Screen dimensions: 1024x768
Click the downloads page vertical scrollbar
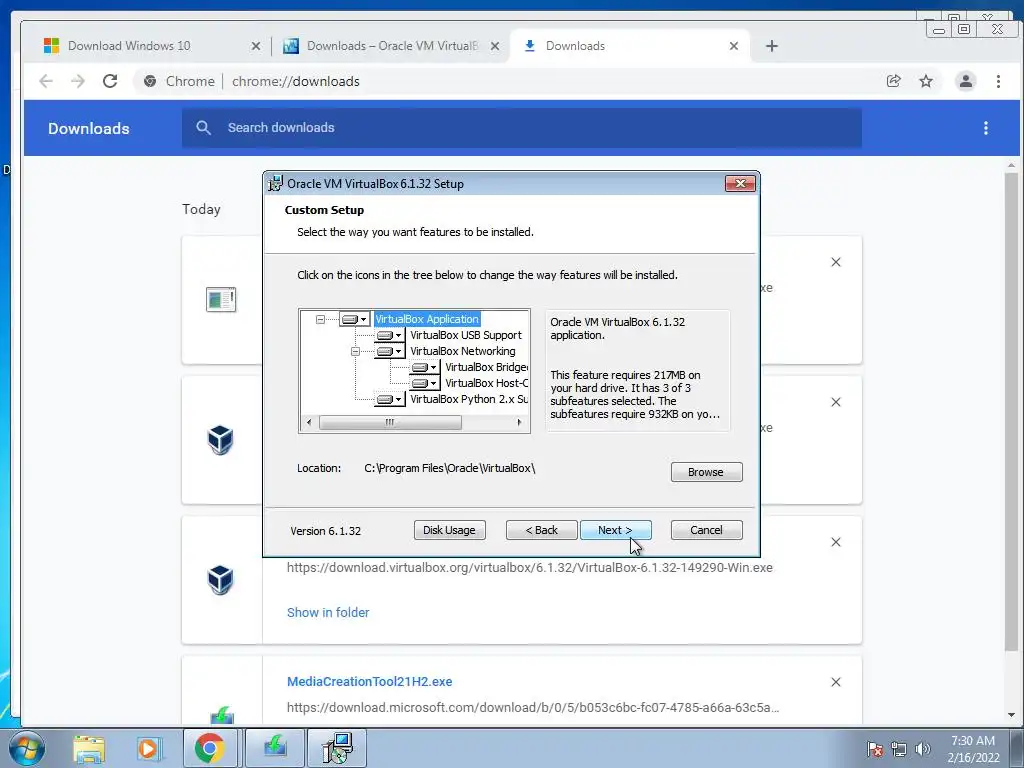click(x=1012, y=411)
